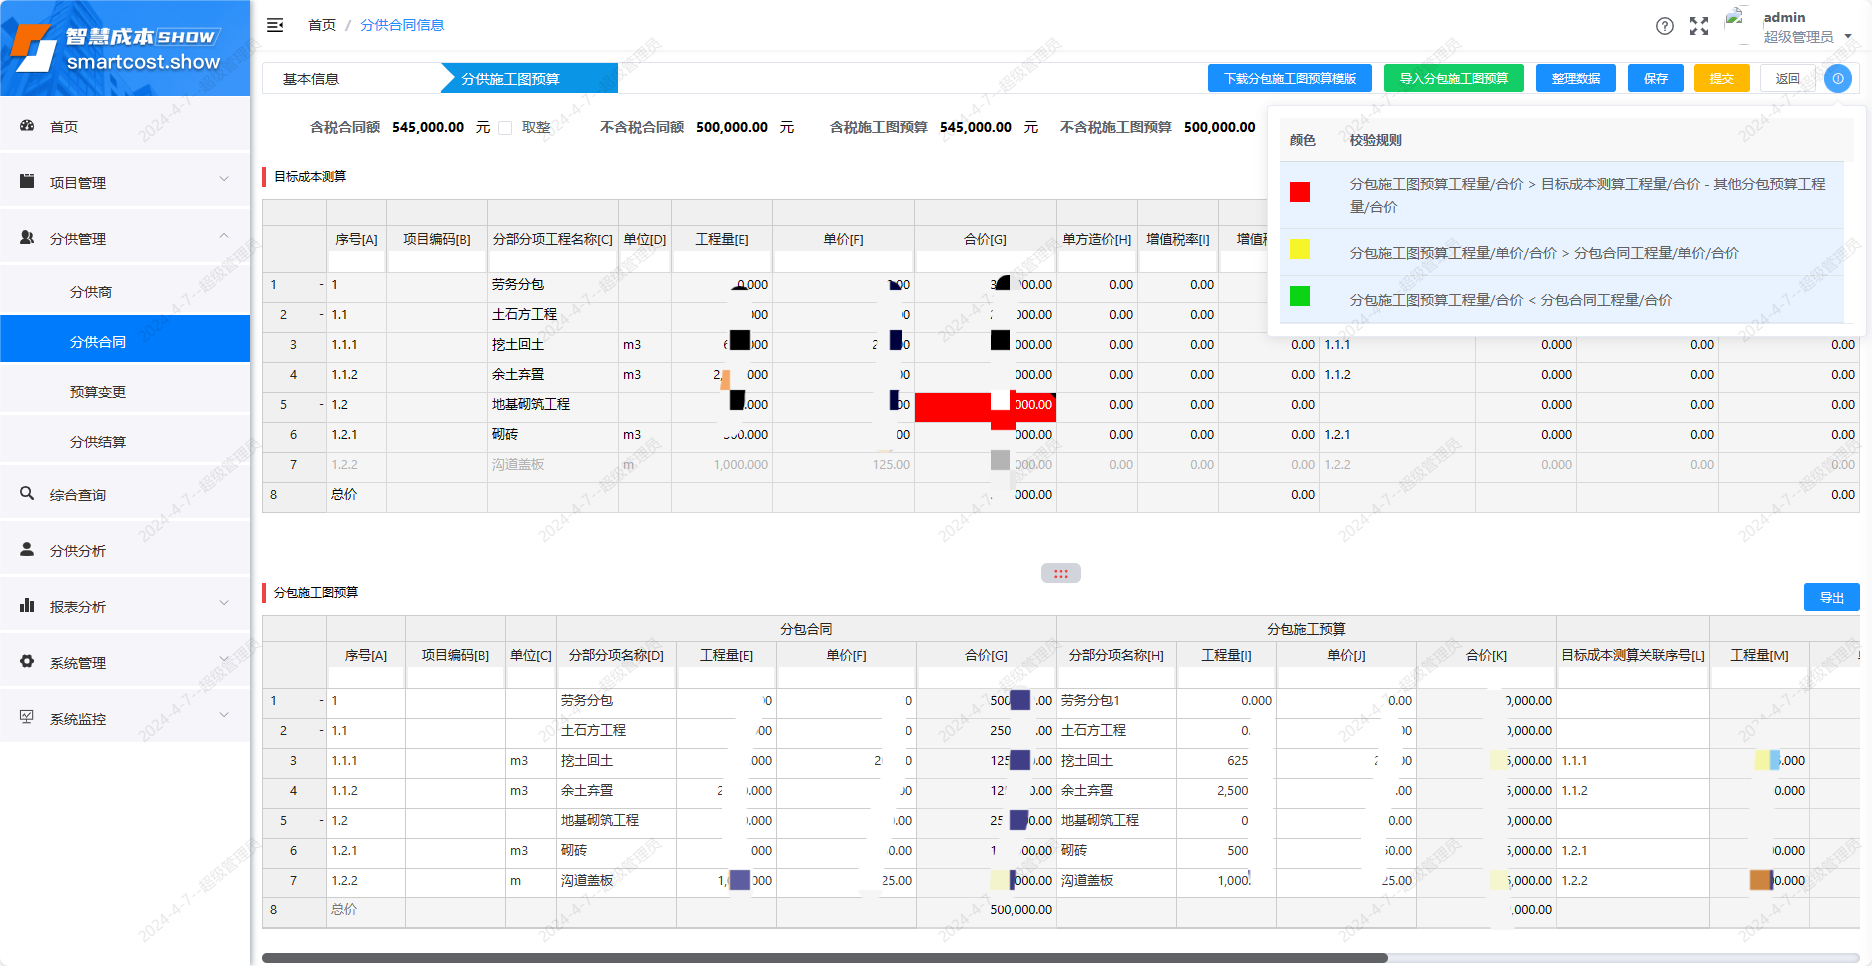Viewport: 1872px width, 966px height.
Task: Click the blue validation rules info icon
Action: point(1837,78)
